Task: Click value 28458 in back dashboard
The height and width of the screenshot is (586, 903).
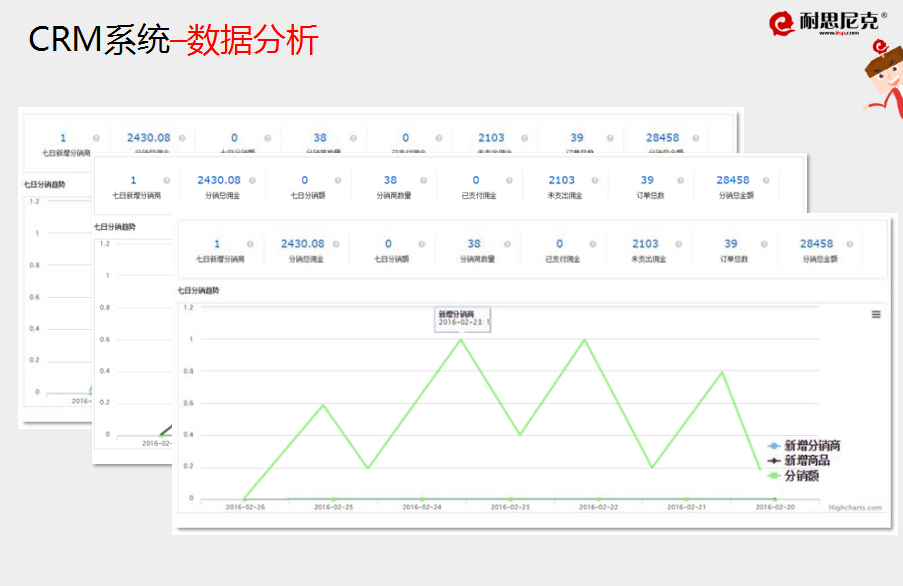Action: 662,138
